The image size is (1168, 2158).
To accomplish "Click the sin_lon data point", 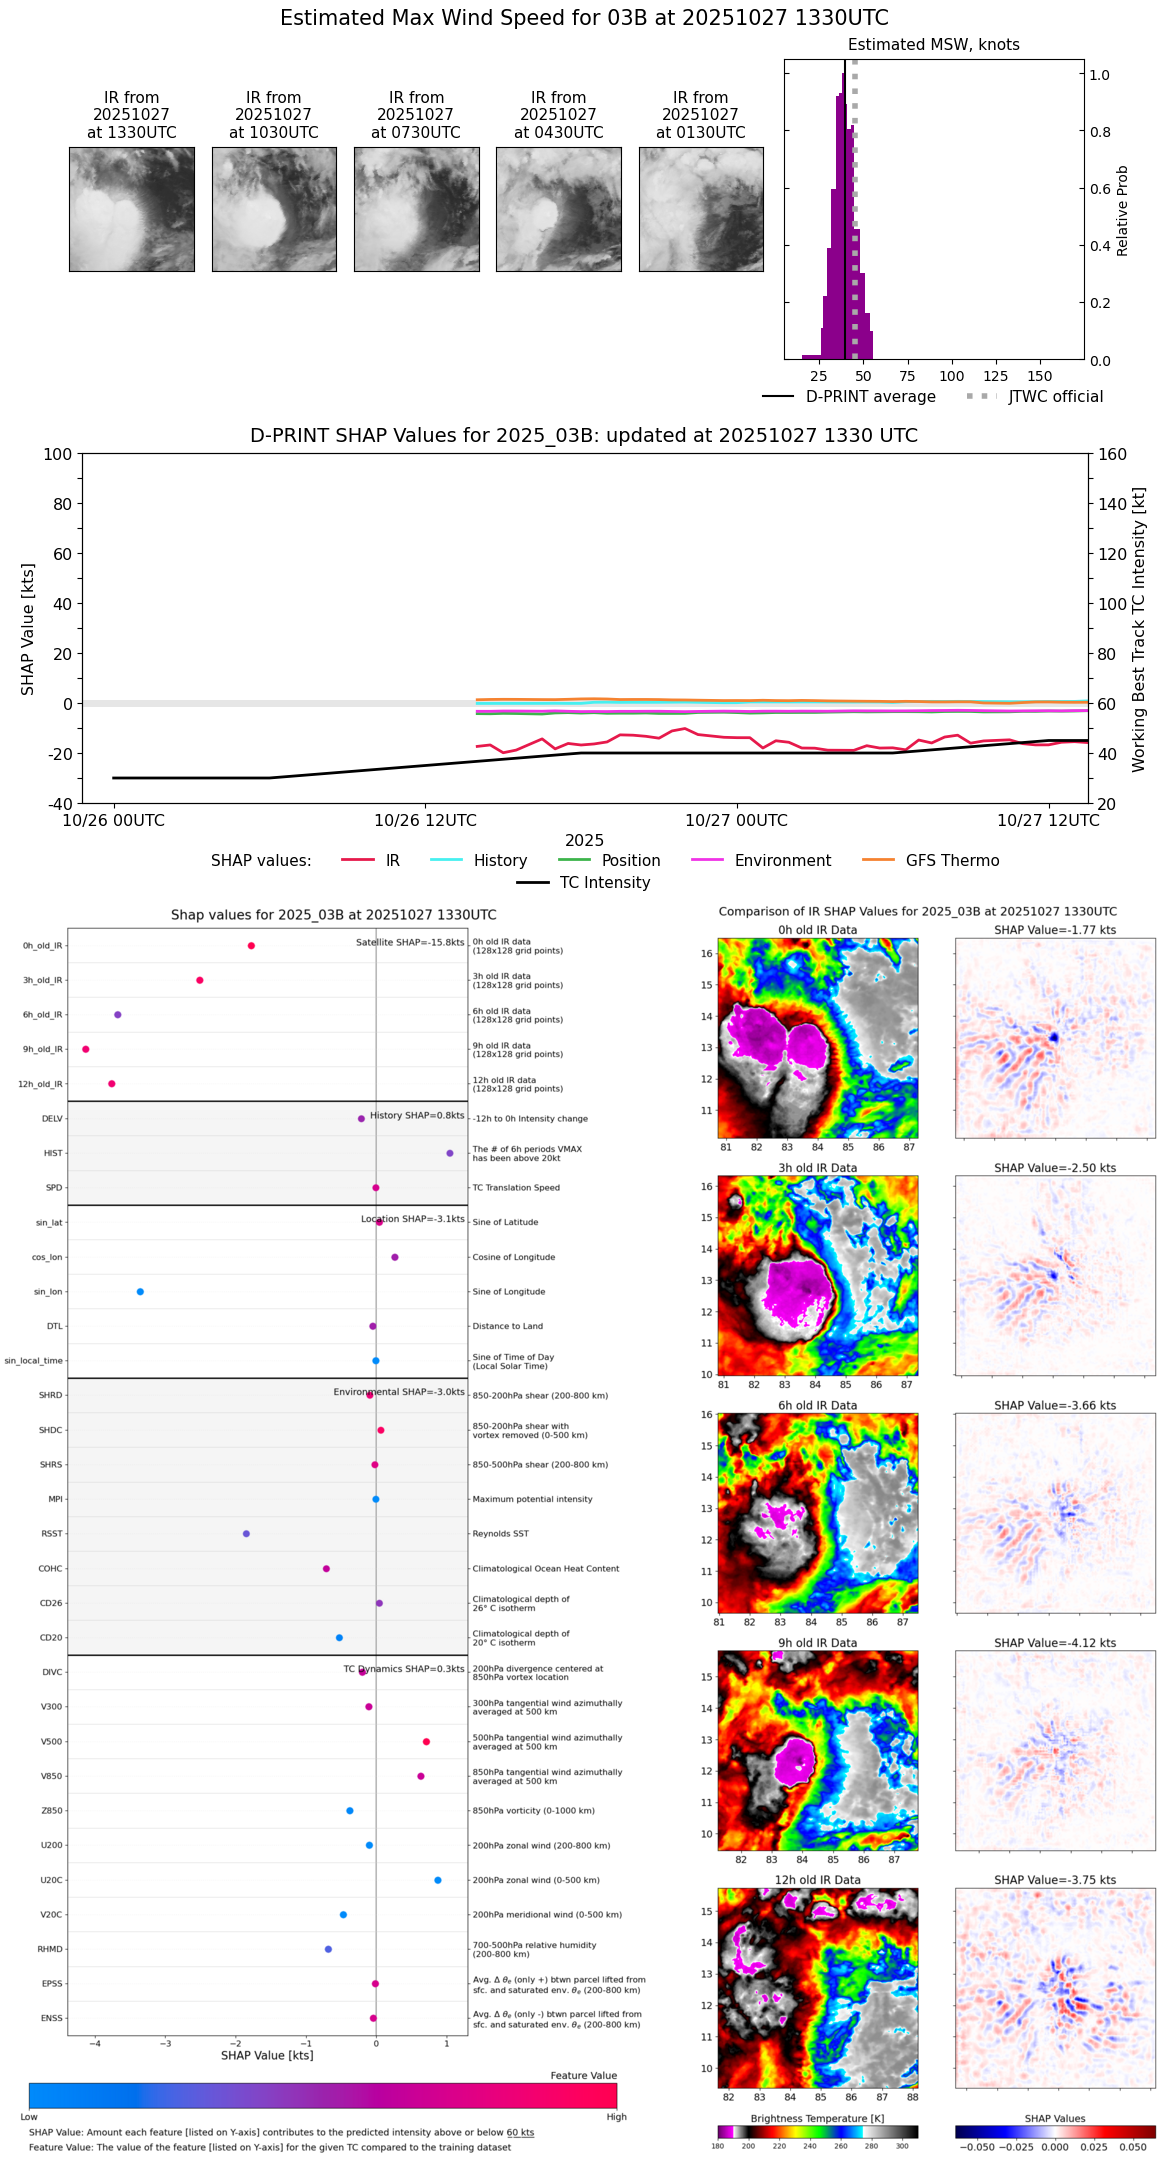I will [140, 1292].
